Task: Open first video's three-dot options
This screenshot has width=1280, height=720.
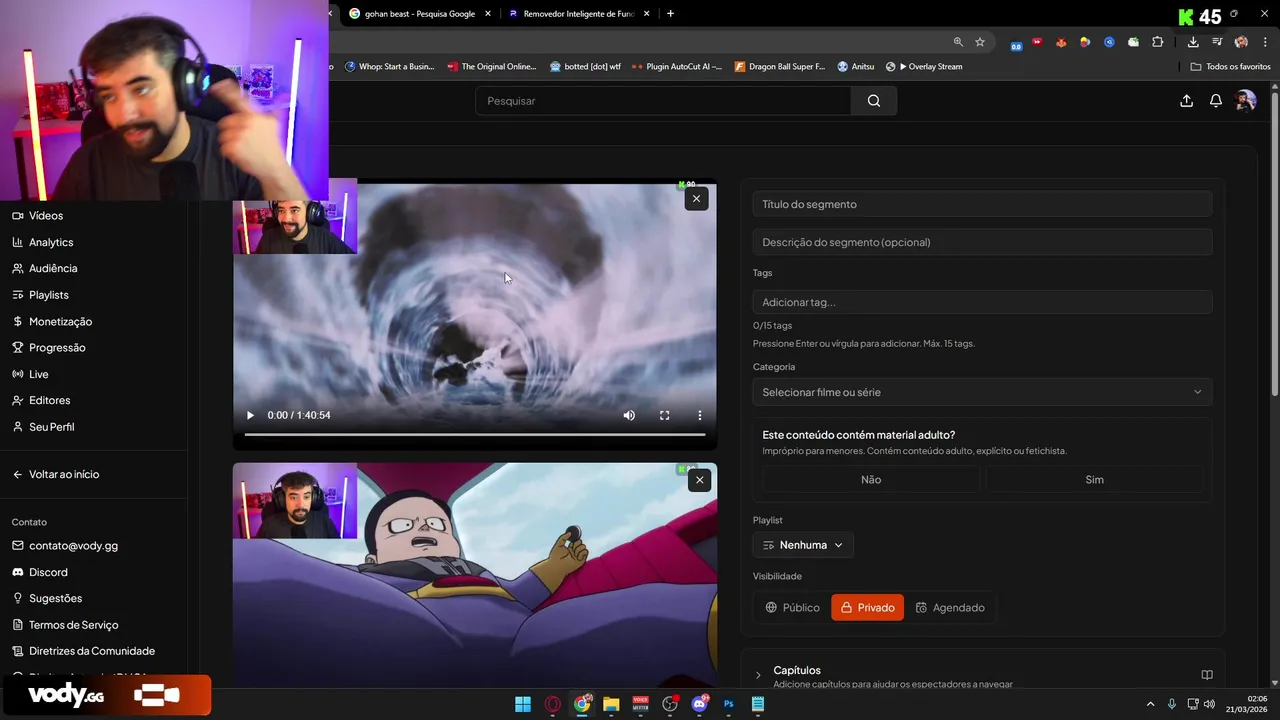Action: (x=700, y=415)
